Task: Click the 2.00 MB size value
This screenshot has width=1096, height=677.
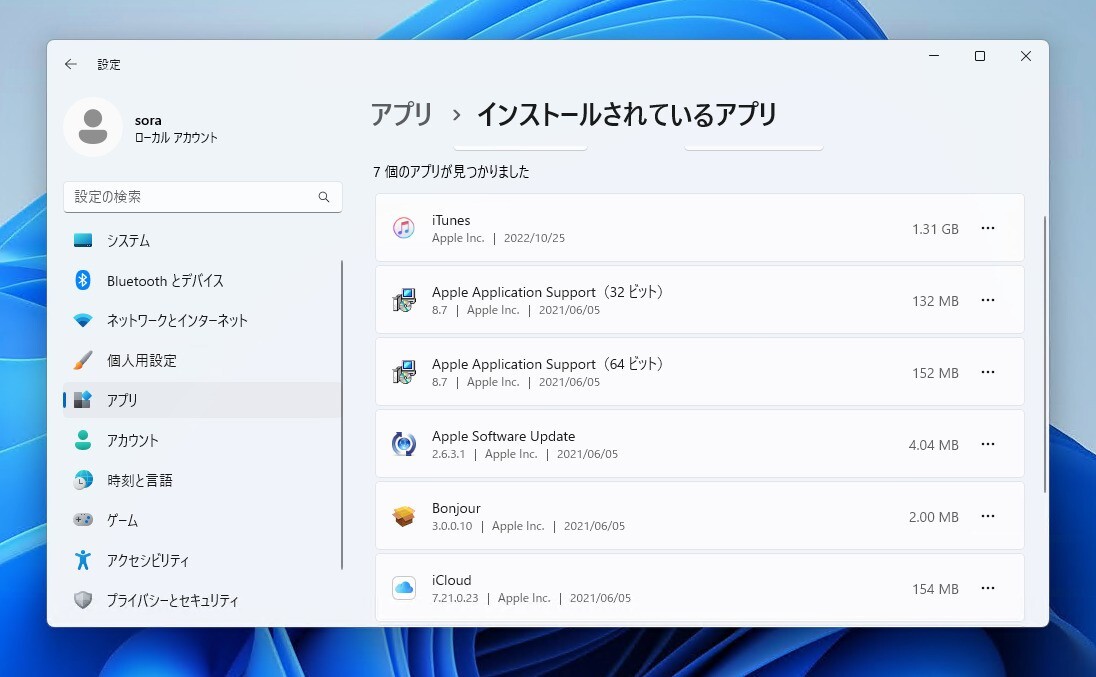Action: tap(933, 517)
